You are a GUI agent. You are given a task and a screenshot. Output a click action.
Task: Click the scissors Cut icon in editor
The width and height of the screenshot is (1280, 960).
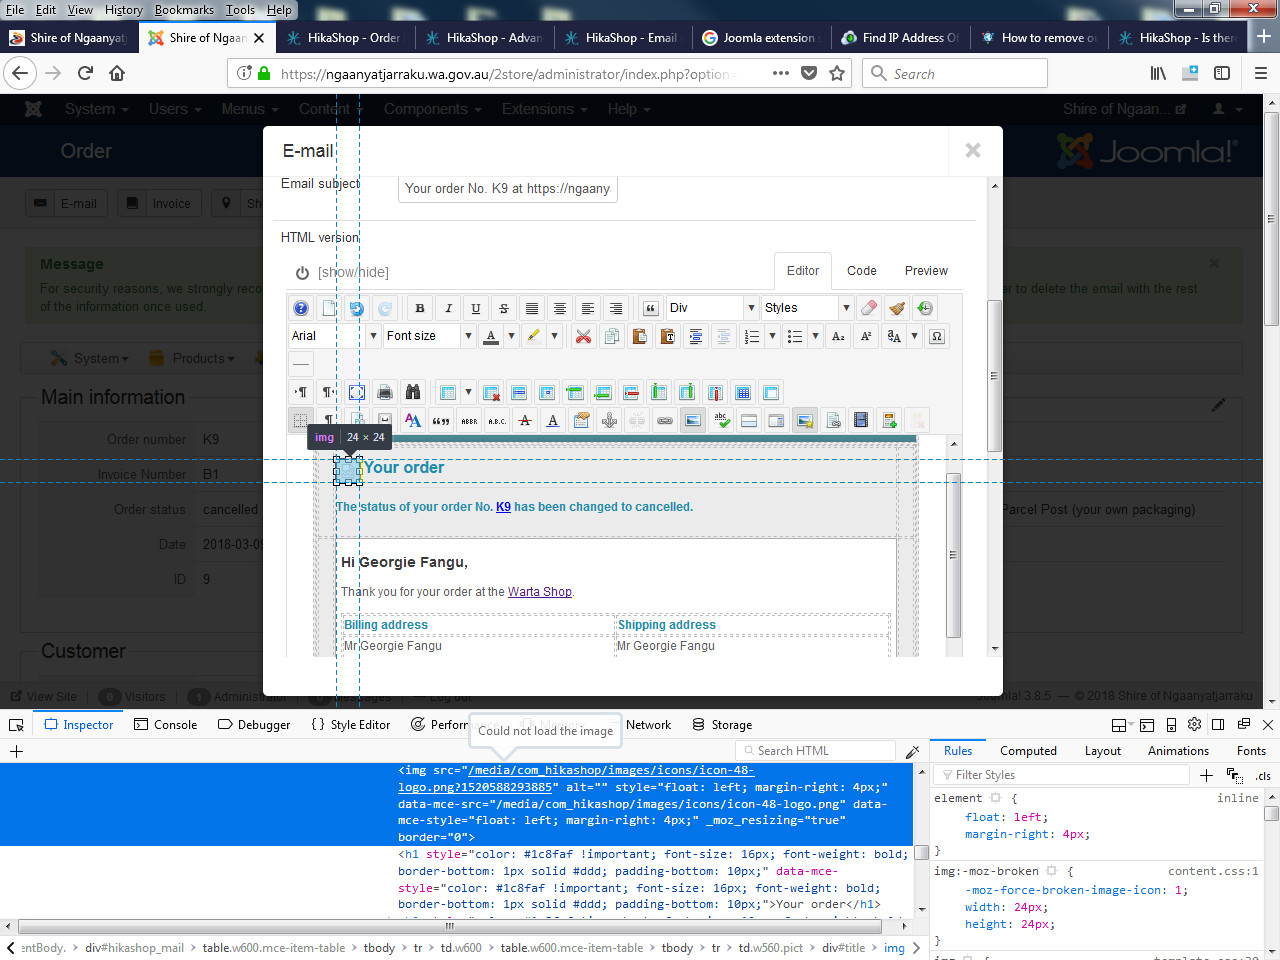click(x=583, y=337)
